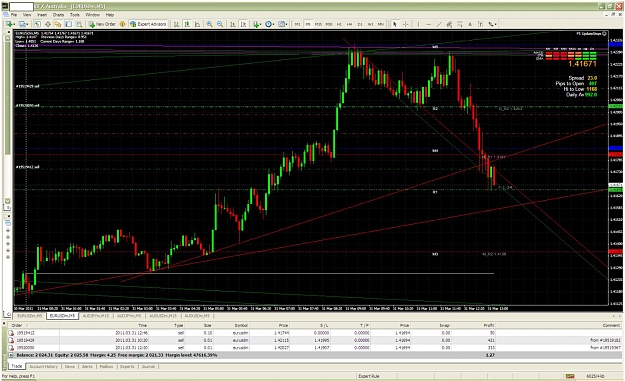Open the Charts menu
625x381 pixels.
(58, 15)
